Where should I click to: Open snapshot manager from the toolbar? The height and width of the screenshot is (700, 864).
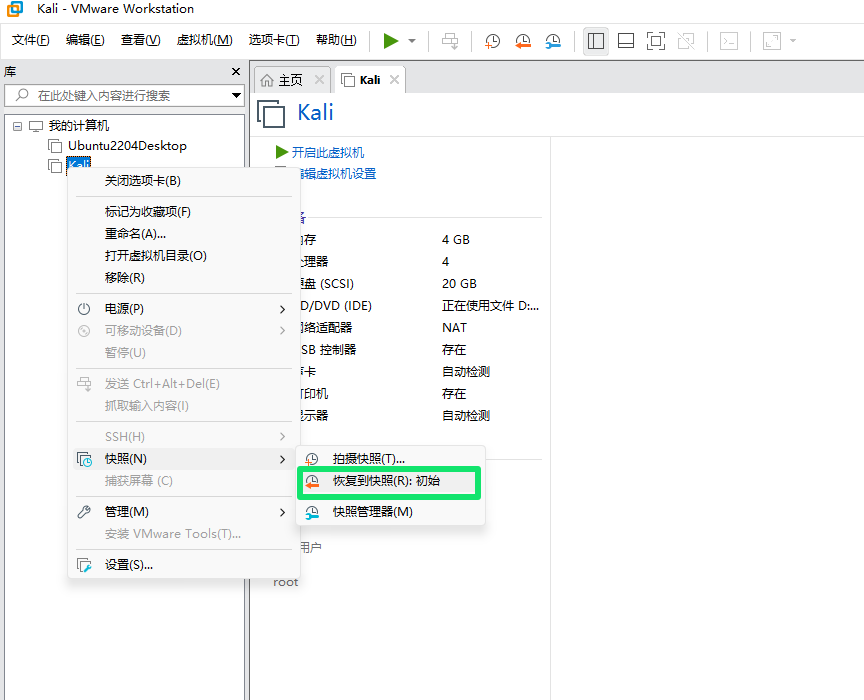click(x=553, y=41)
